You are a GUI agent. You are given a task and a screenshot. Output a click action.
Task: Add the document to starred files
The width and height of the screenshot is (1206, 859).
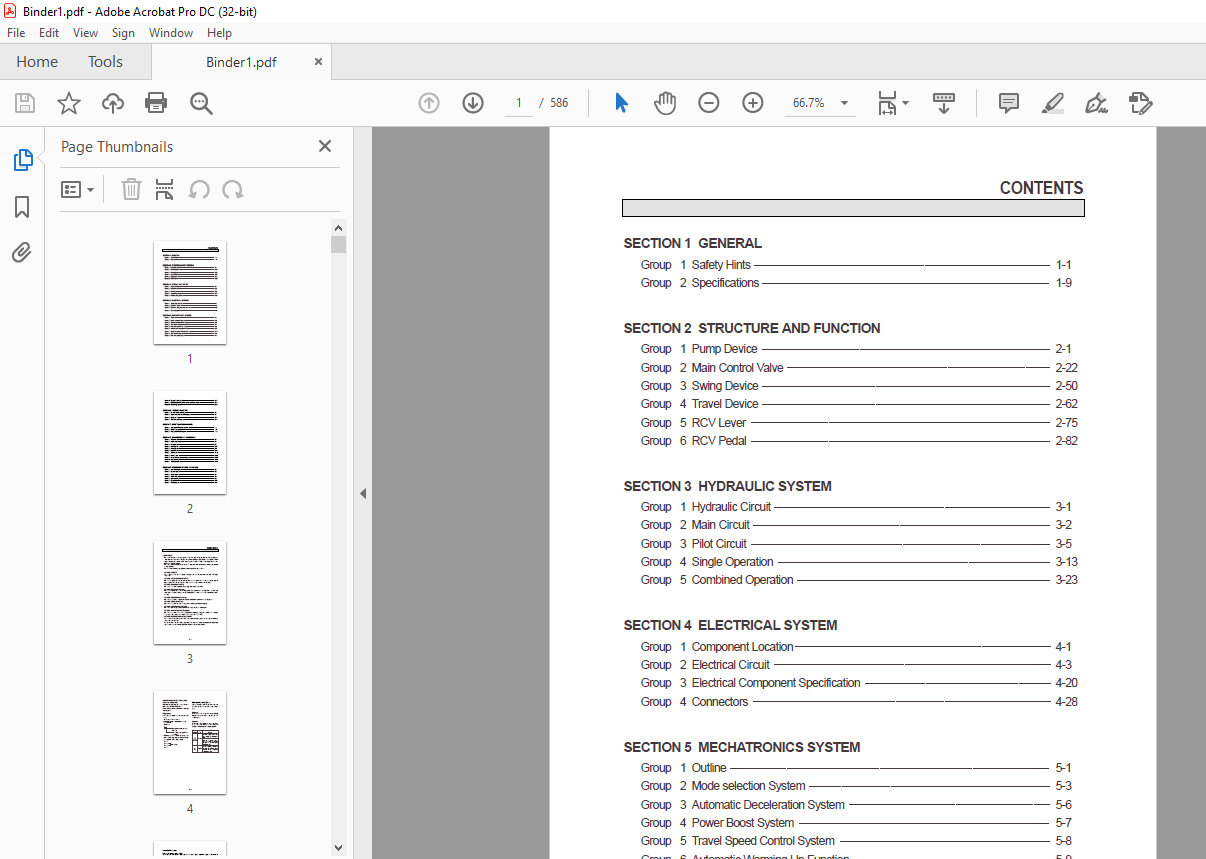(x=68, y=103)
